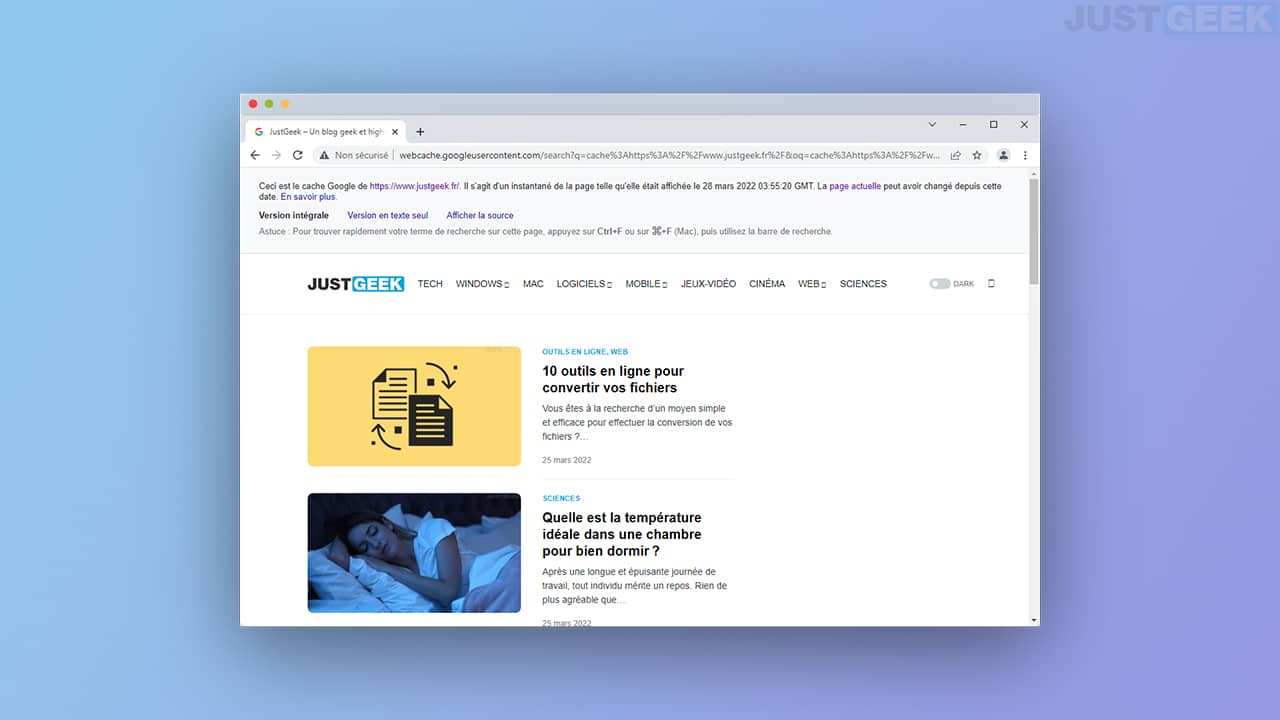Click the 'Non sécurisé' warning icon
Viewport: 1280px width, 720px height.
click(324, 155)
